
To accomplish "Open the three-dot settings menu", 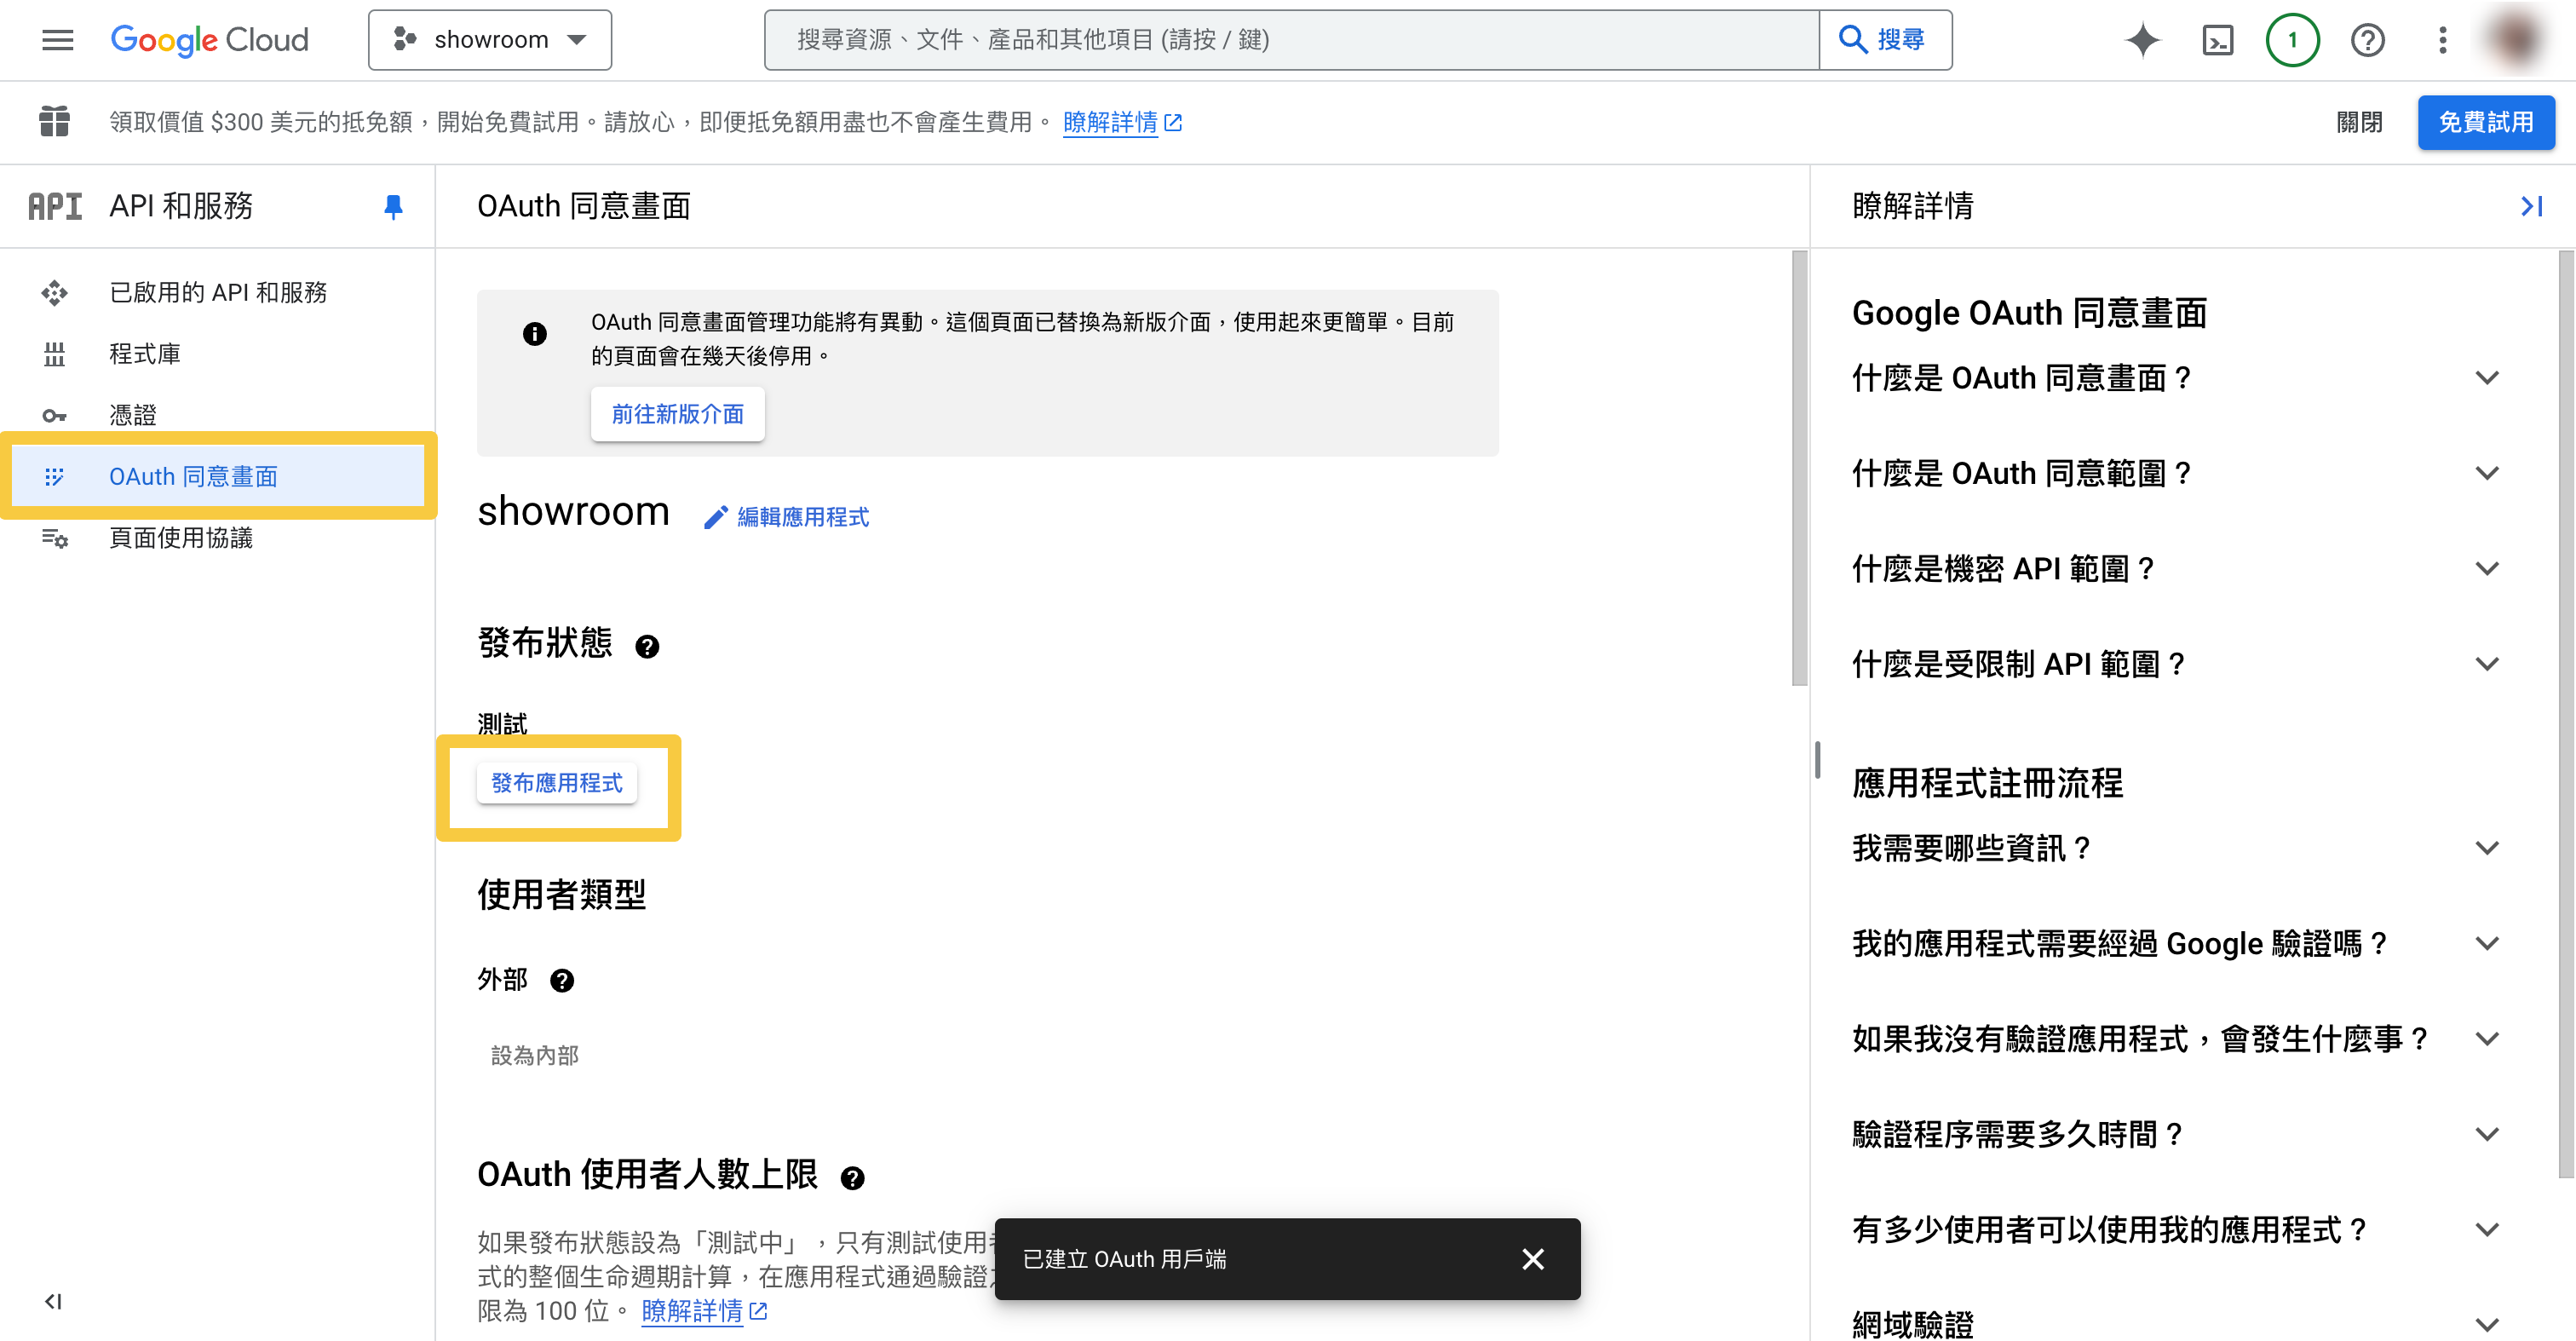I will click(2442, 40).
